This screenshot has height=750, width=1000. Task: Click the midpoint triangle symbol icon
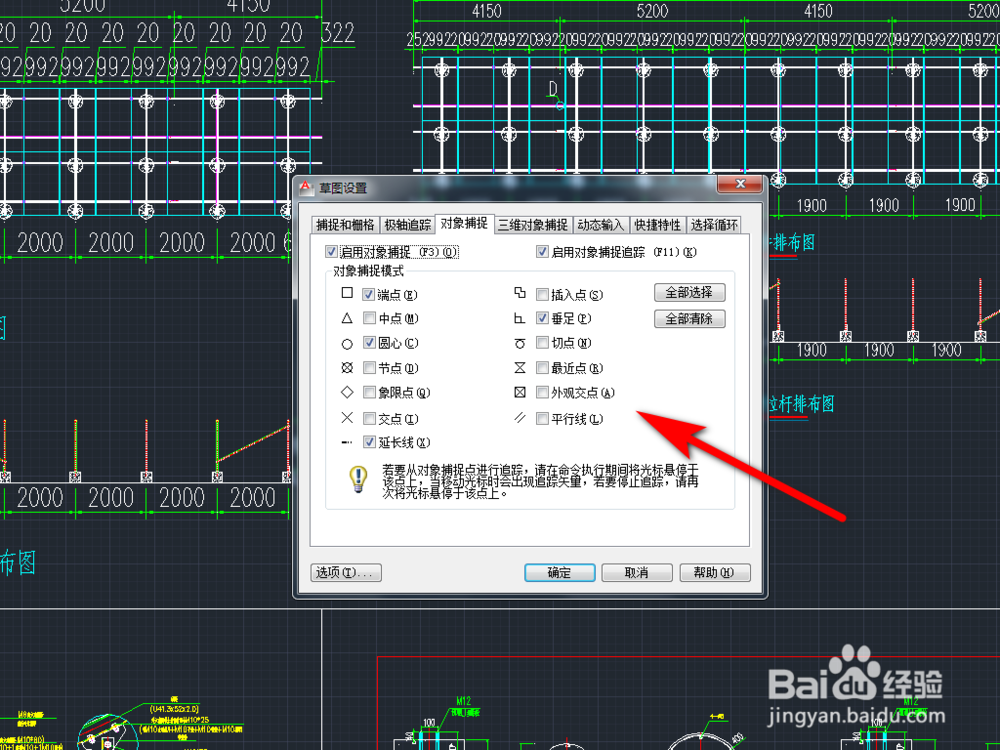point(347,318)
